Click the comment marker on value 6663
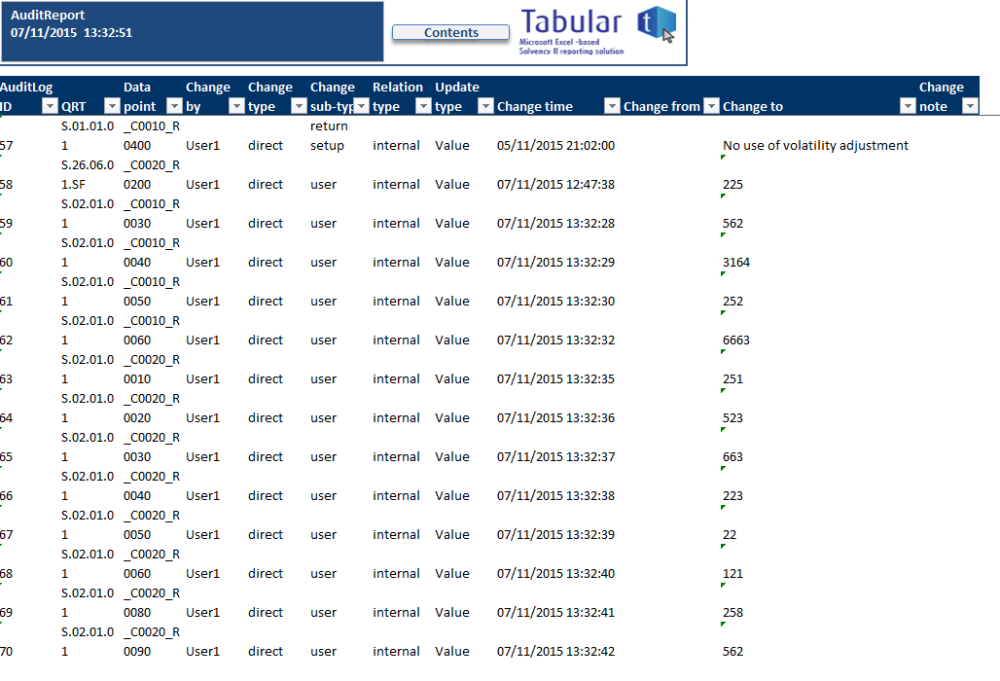 coord(721,351)
